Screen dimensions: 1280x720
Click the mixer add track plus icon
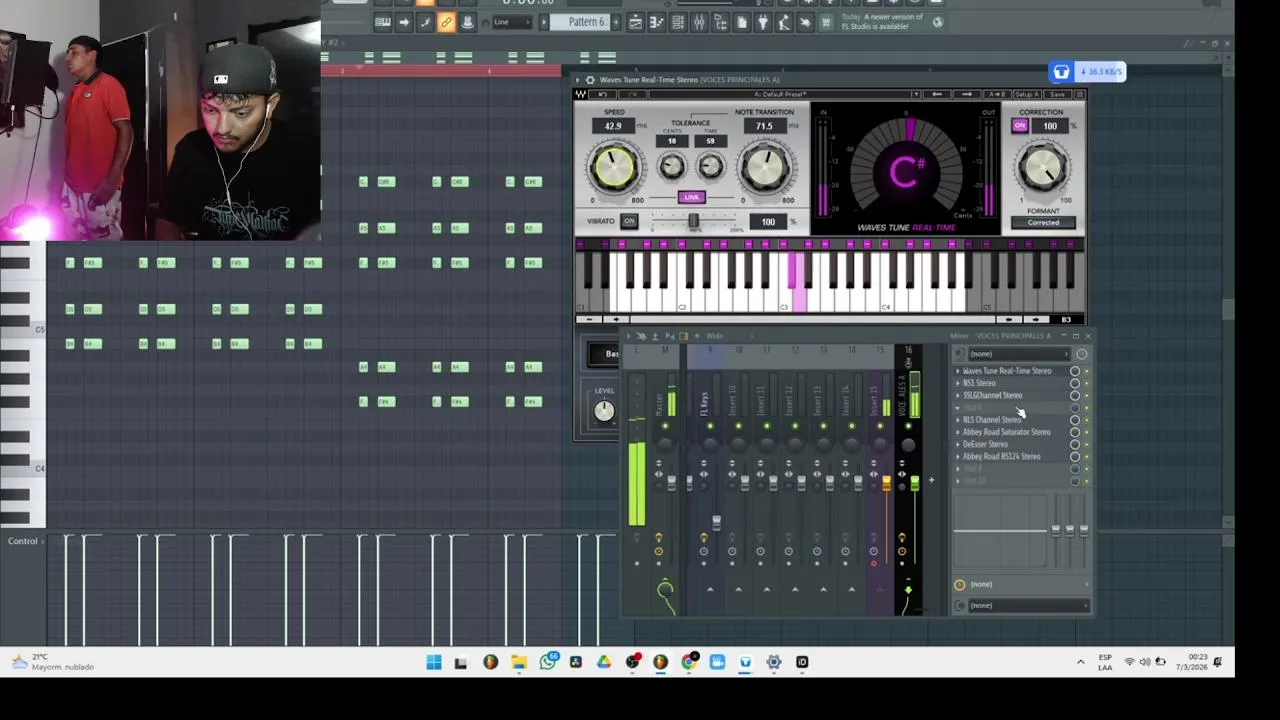pyautogui.click(x=931, y=480)
